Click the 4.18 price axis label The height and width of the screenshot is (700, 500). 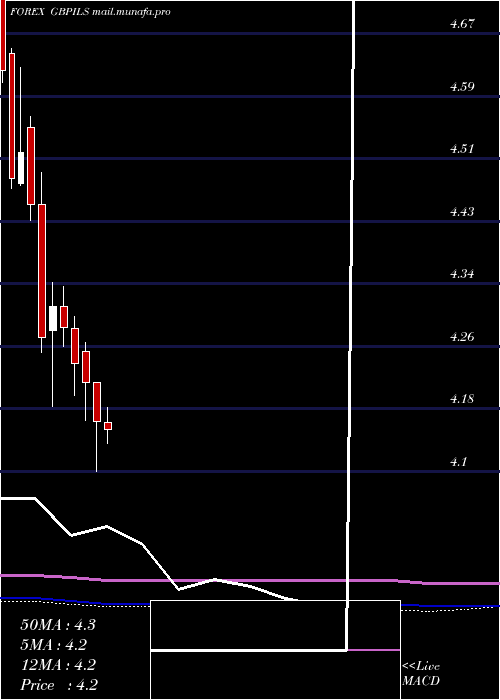(x=462, y=399)
